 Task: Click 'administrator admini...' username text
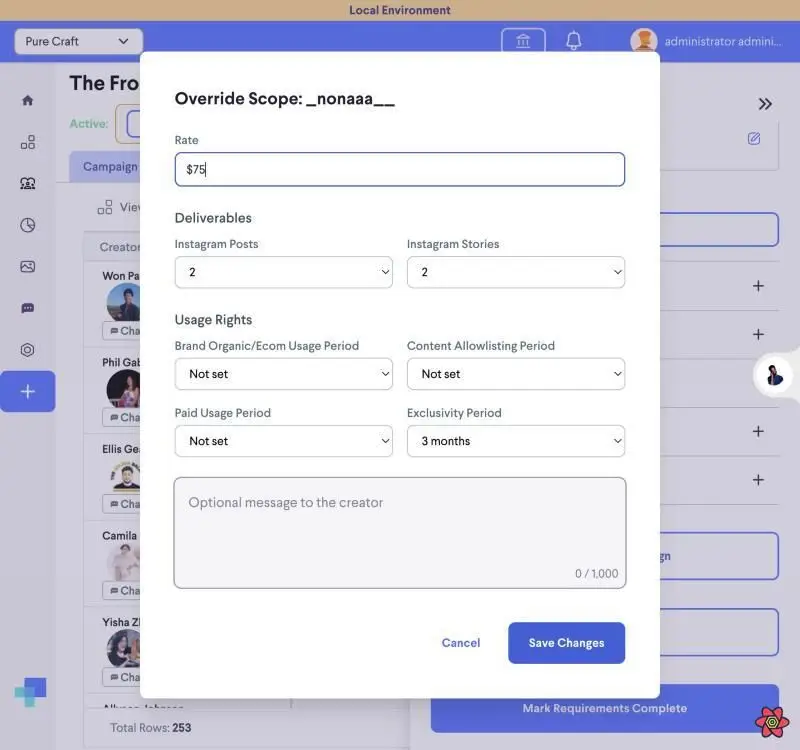pos(723,41)
